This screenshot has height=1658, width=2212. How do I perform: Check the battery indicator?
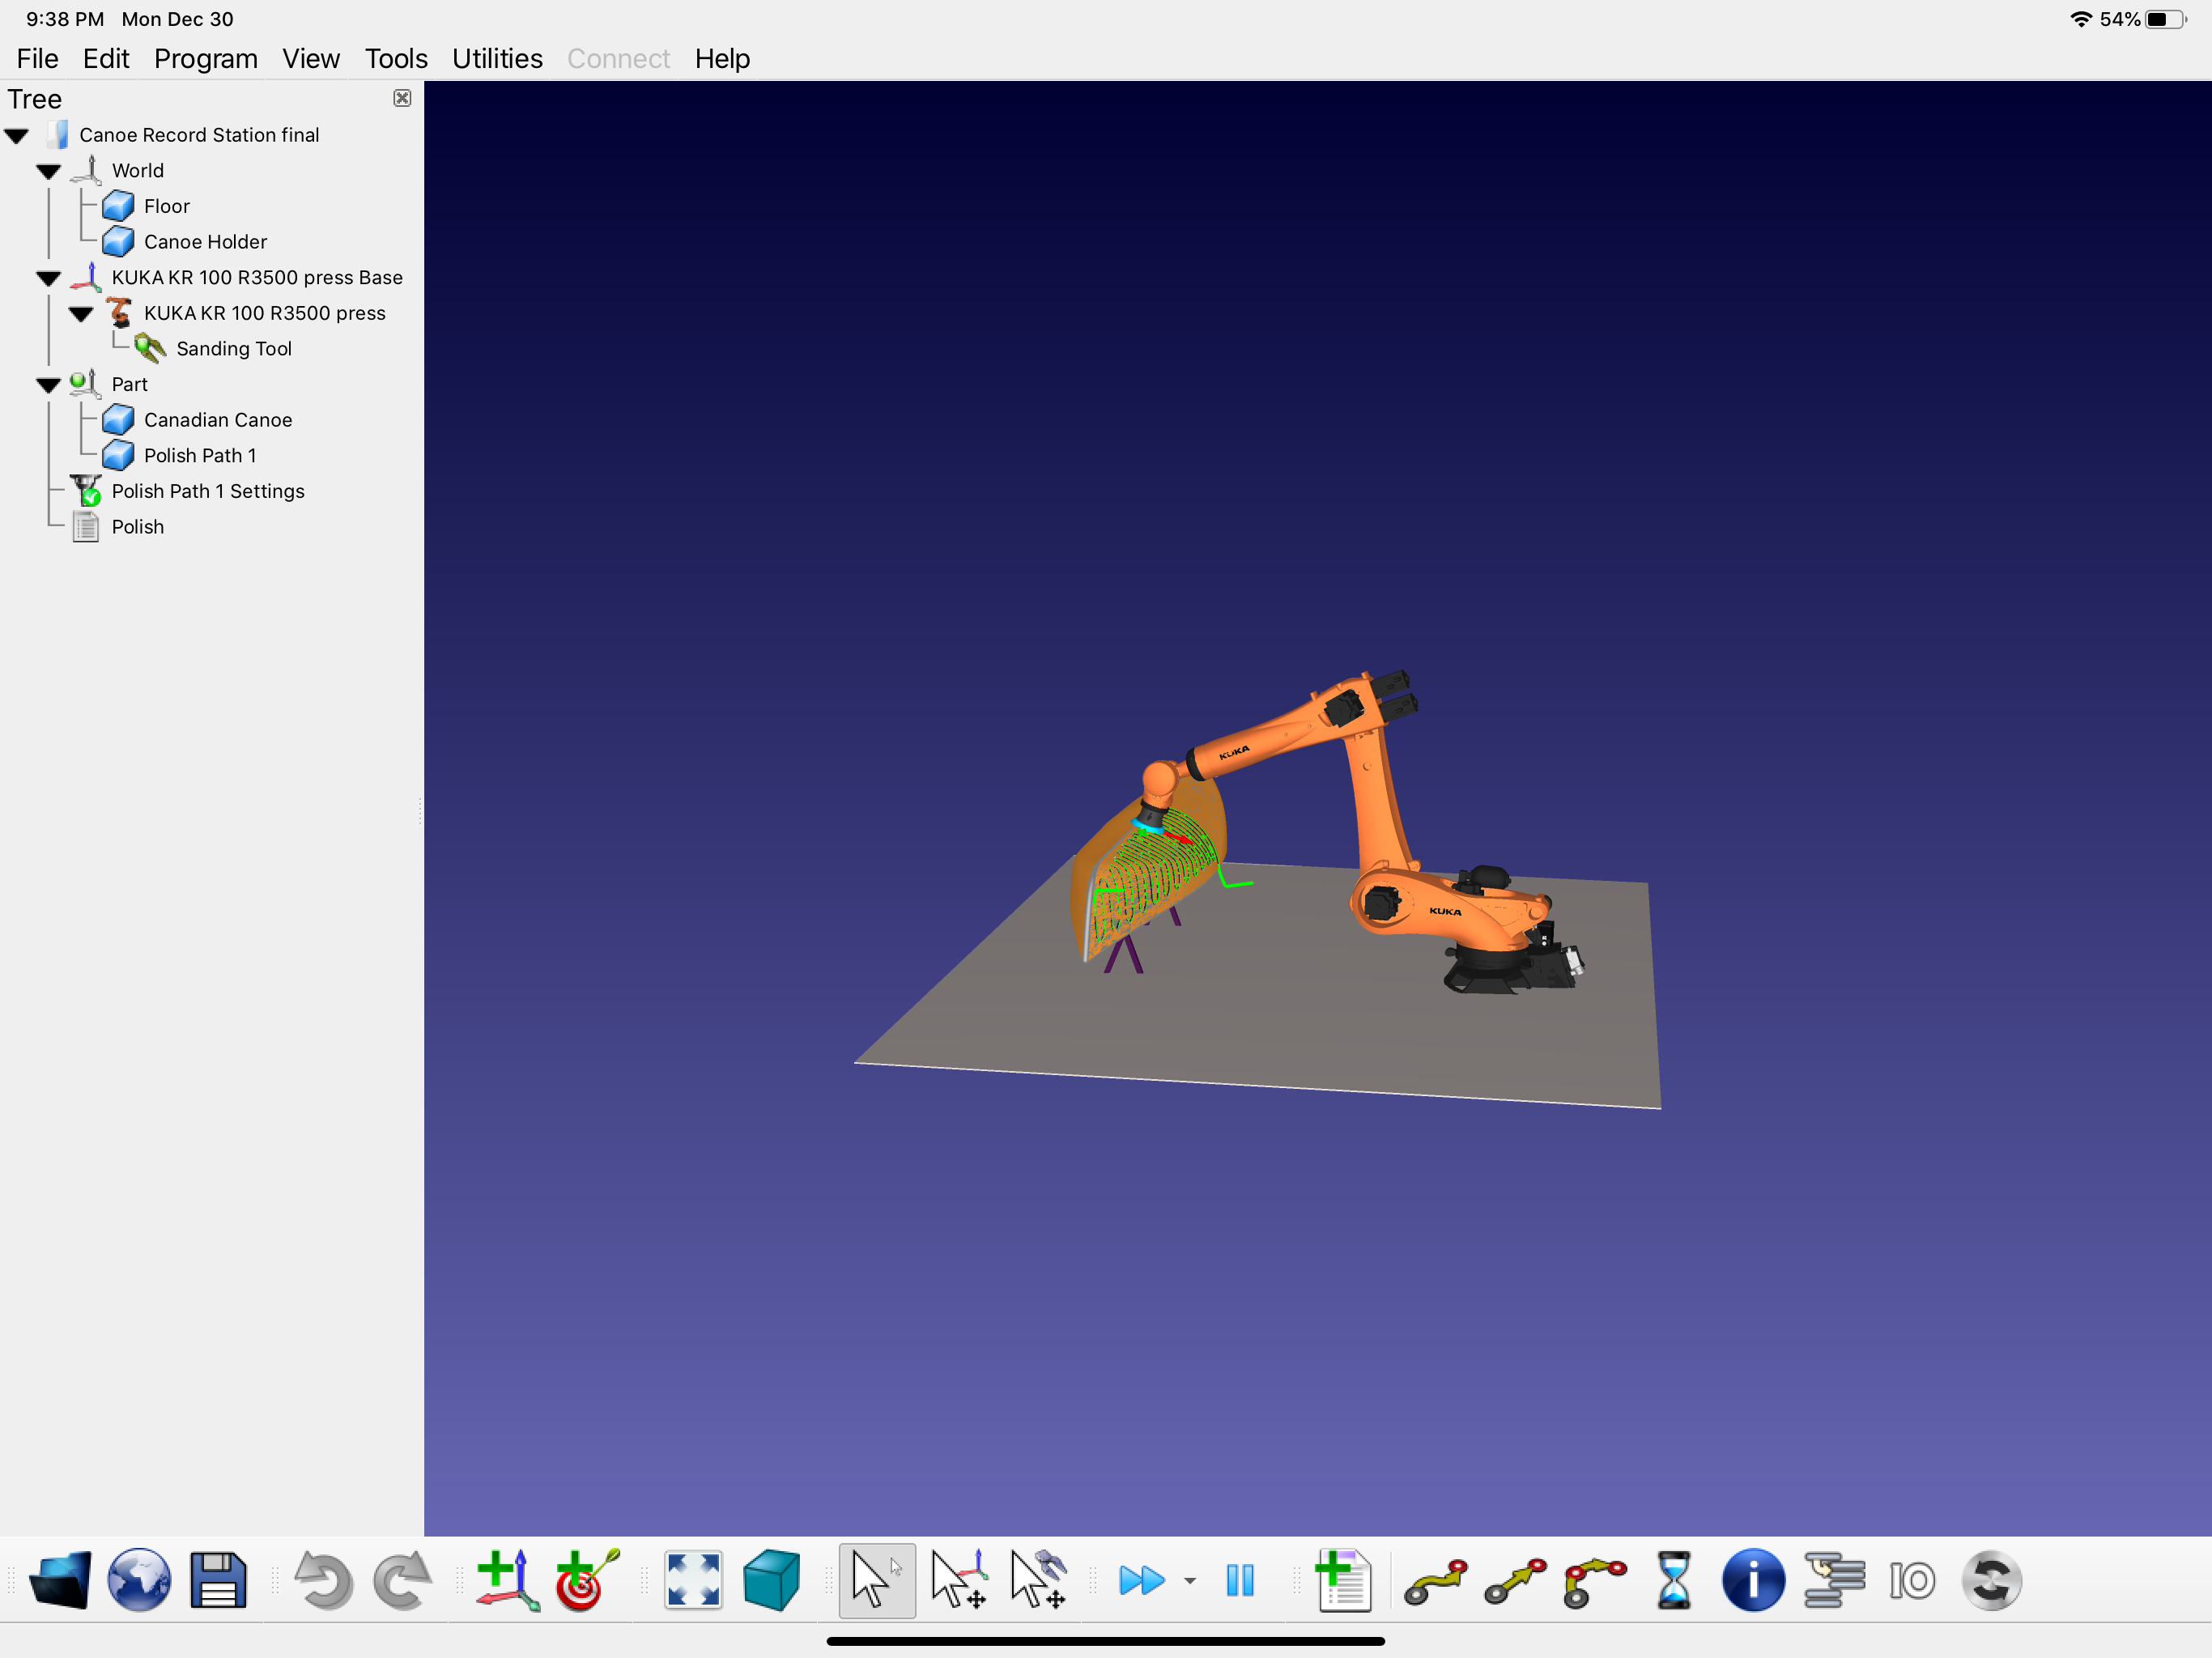pyautogui.click(x=2166, y=19)
